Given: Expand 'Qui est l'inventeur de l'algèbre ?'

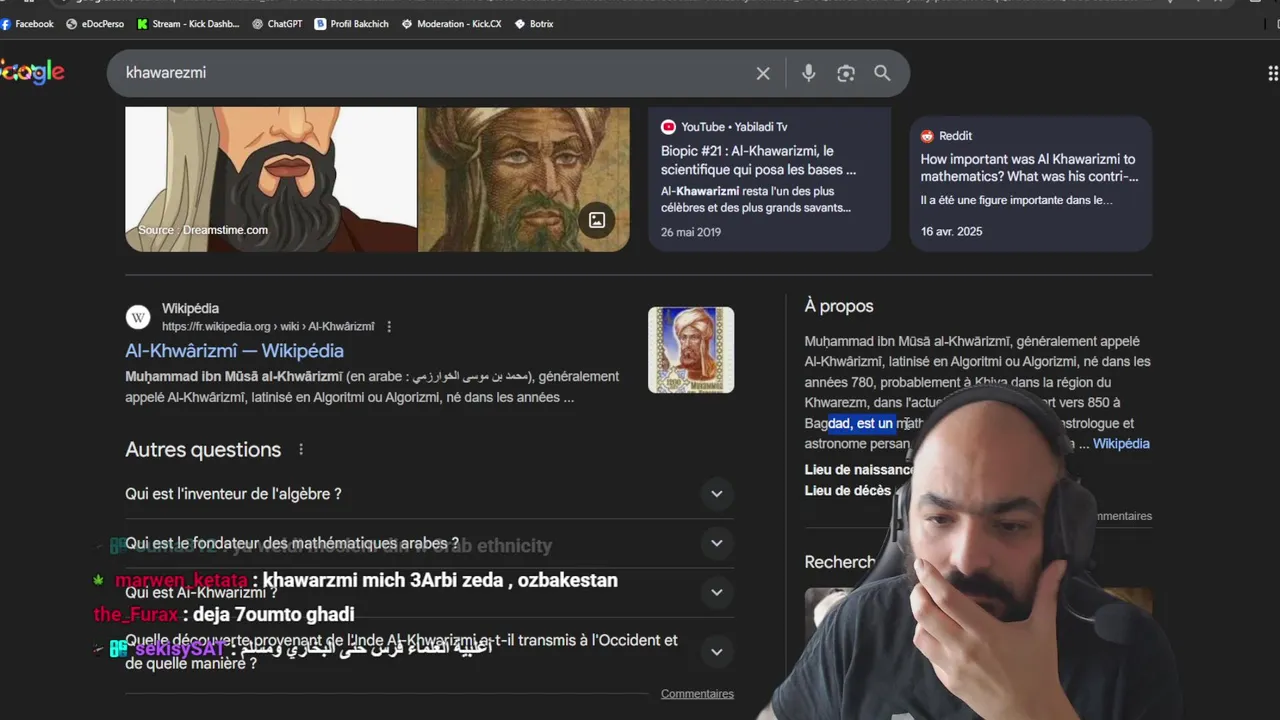Looking at the screenshot, I should pyautogui.click(x=430, y=494).
